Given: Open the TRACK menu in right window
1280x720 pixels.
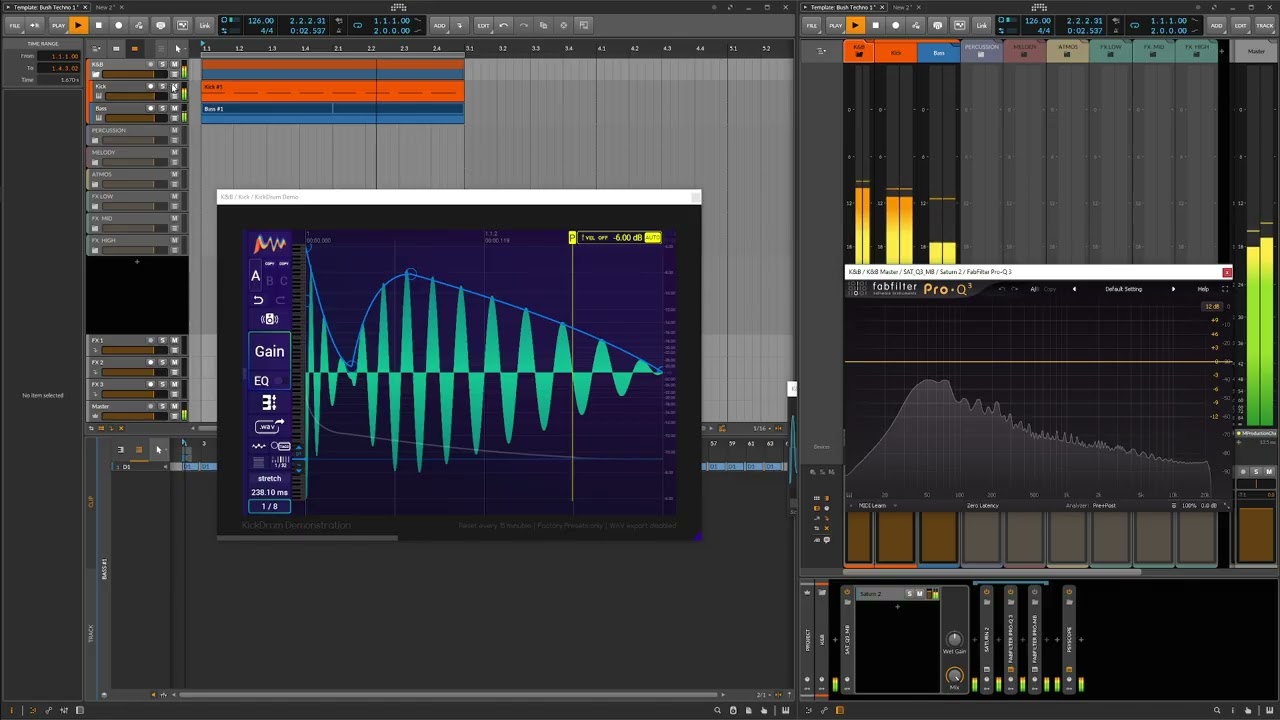Looking at the screenshot, I should 1264,25.
